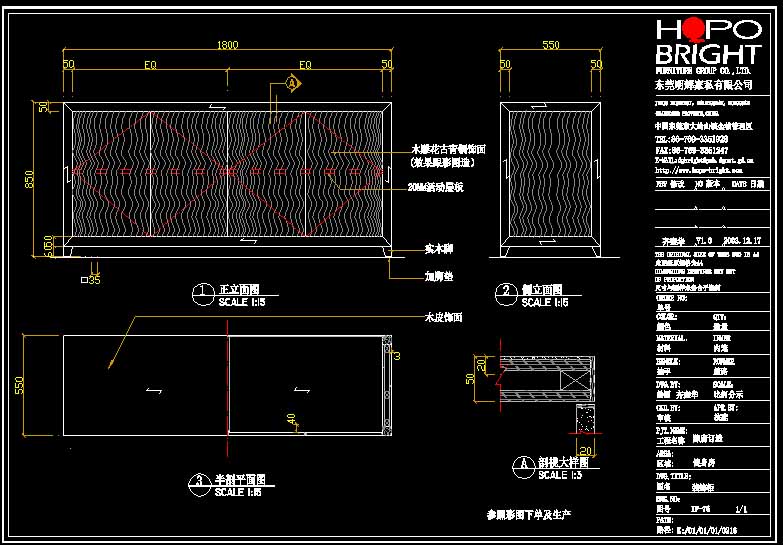Click the 550 dimension above side elevation
Screen dimensions: 783x545
(550, 45)
